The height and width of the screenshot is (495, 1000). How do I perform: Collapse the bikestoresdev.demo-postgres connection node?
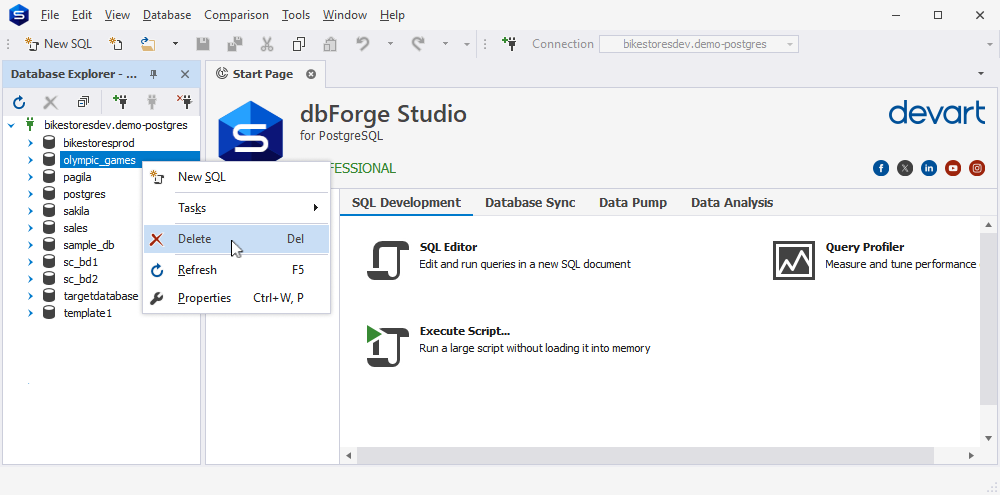coord(11,125)
